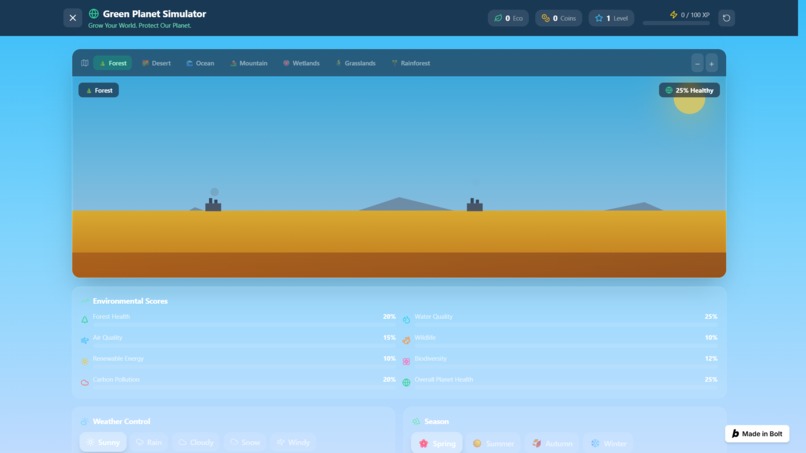The height and width of the screenshot is (453, 806).
Task: Click the Forest Health progress bar
Action: (244, 324)
